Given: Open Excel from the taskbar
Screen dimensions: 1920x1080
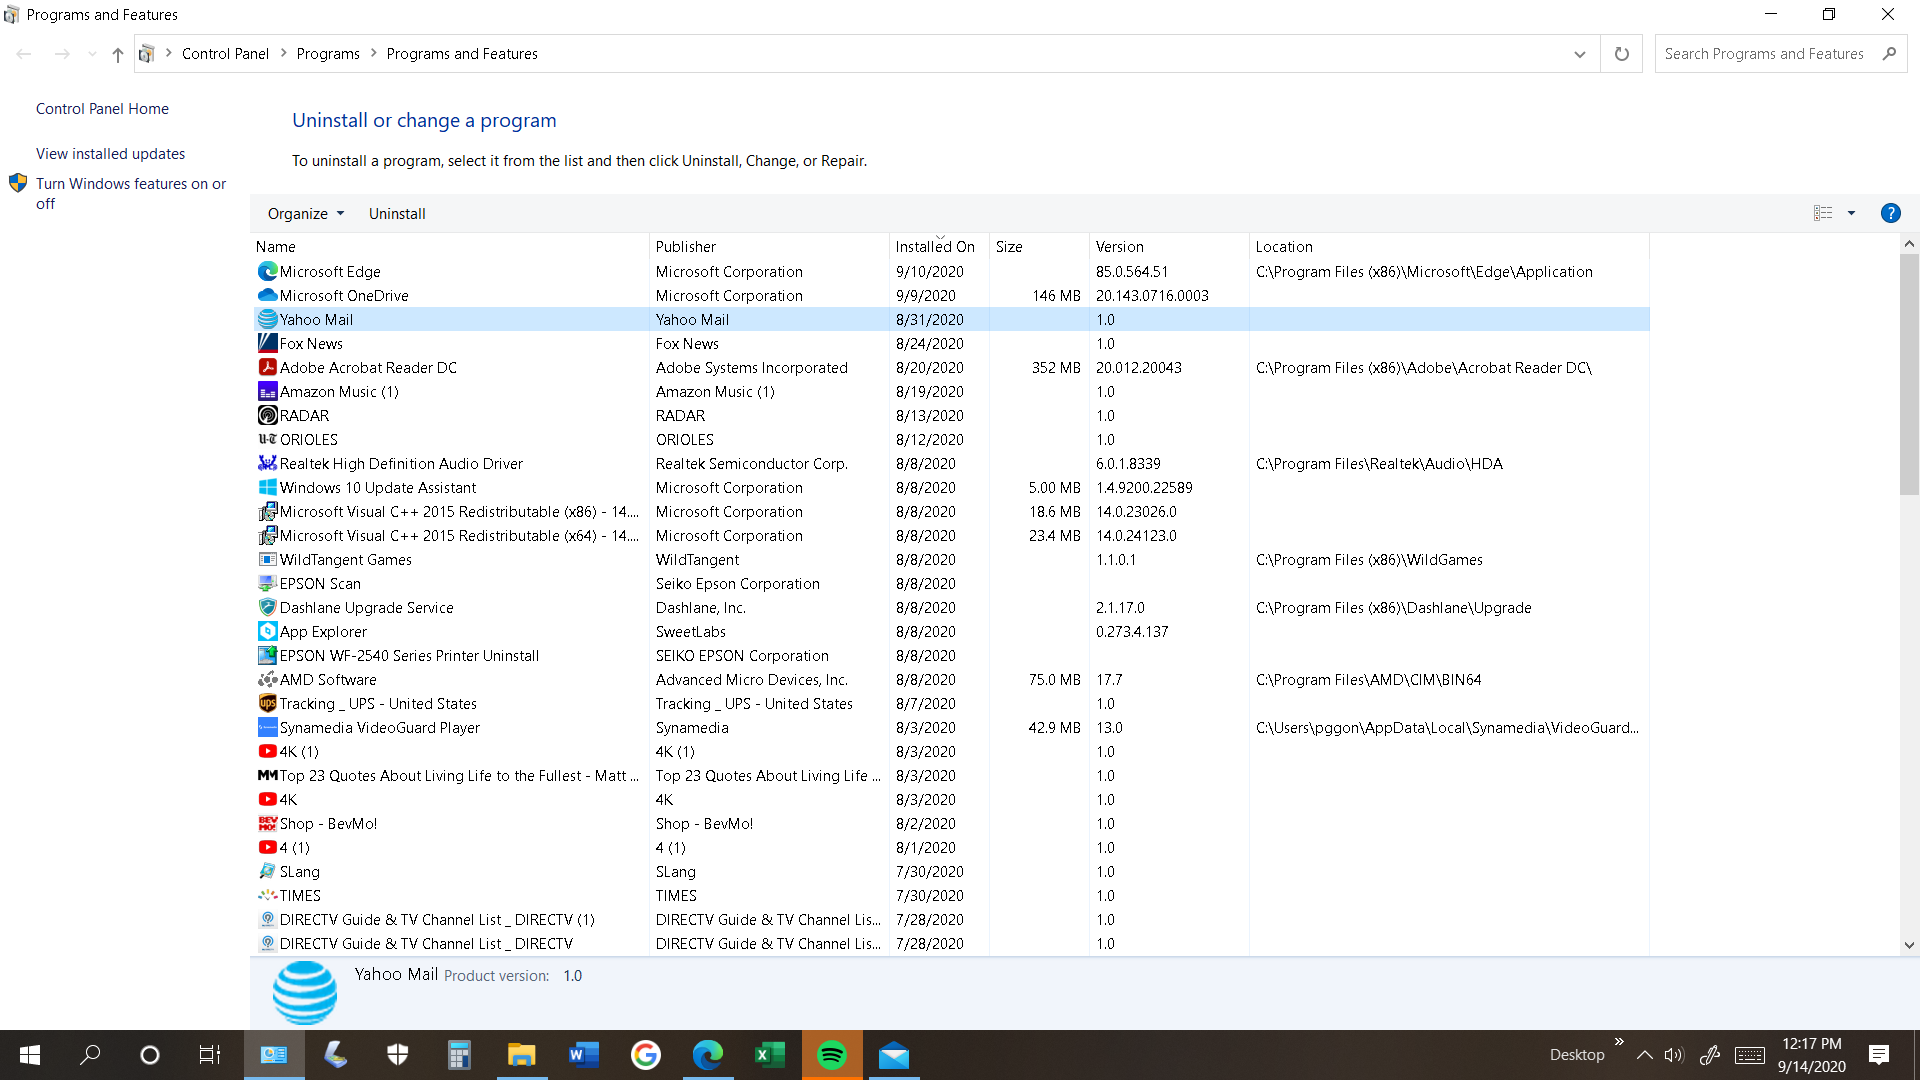Looking at the screenshot, I should pos(770,1055).
